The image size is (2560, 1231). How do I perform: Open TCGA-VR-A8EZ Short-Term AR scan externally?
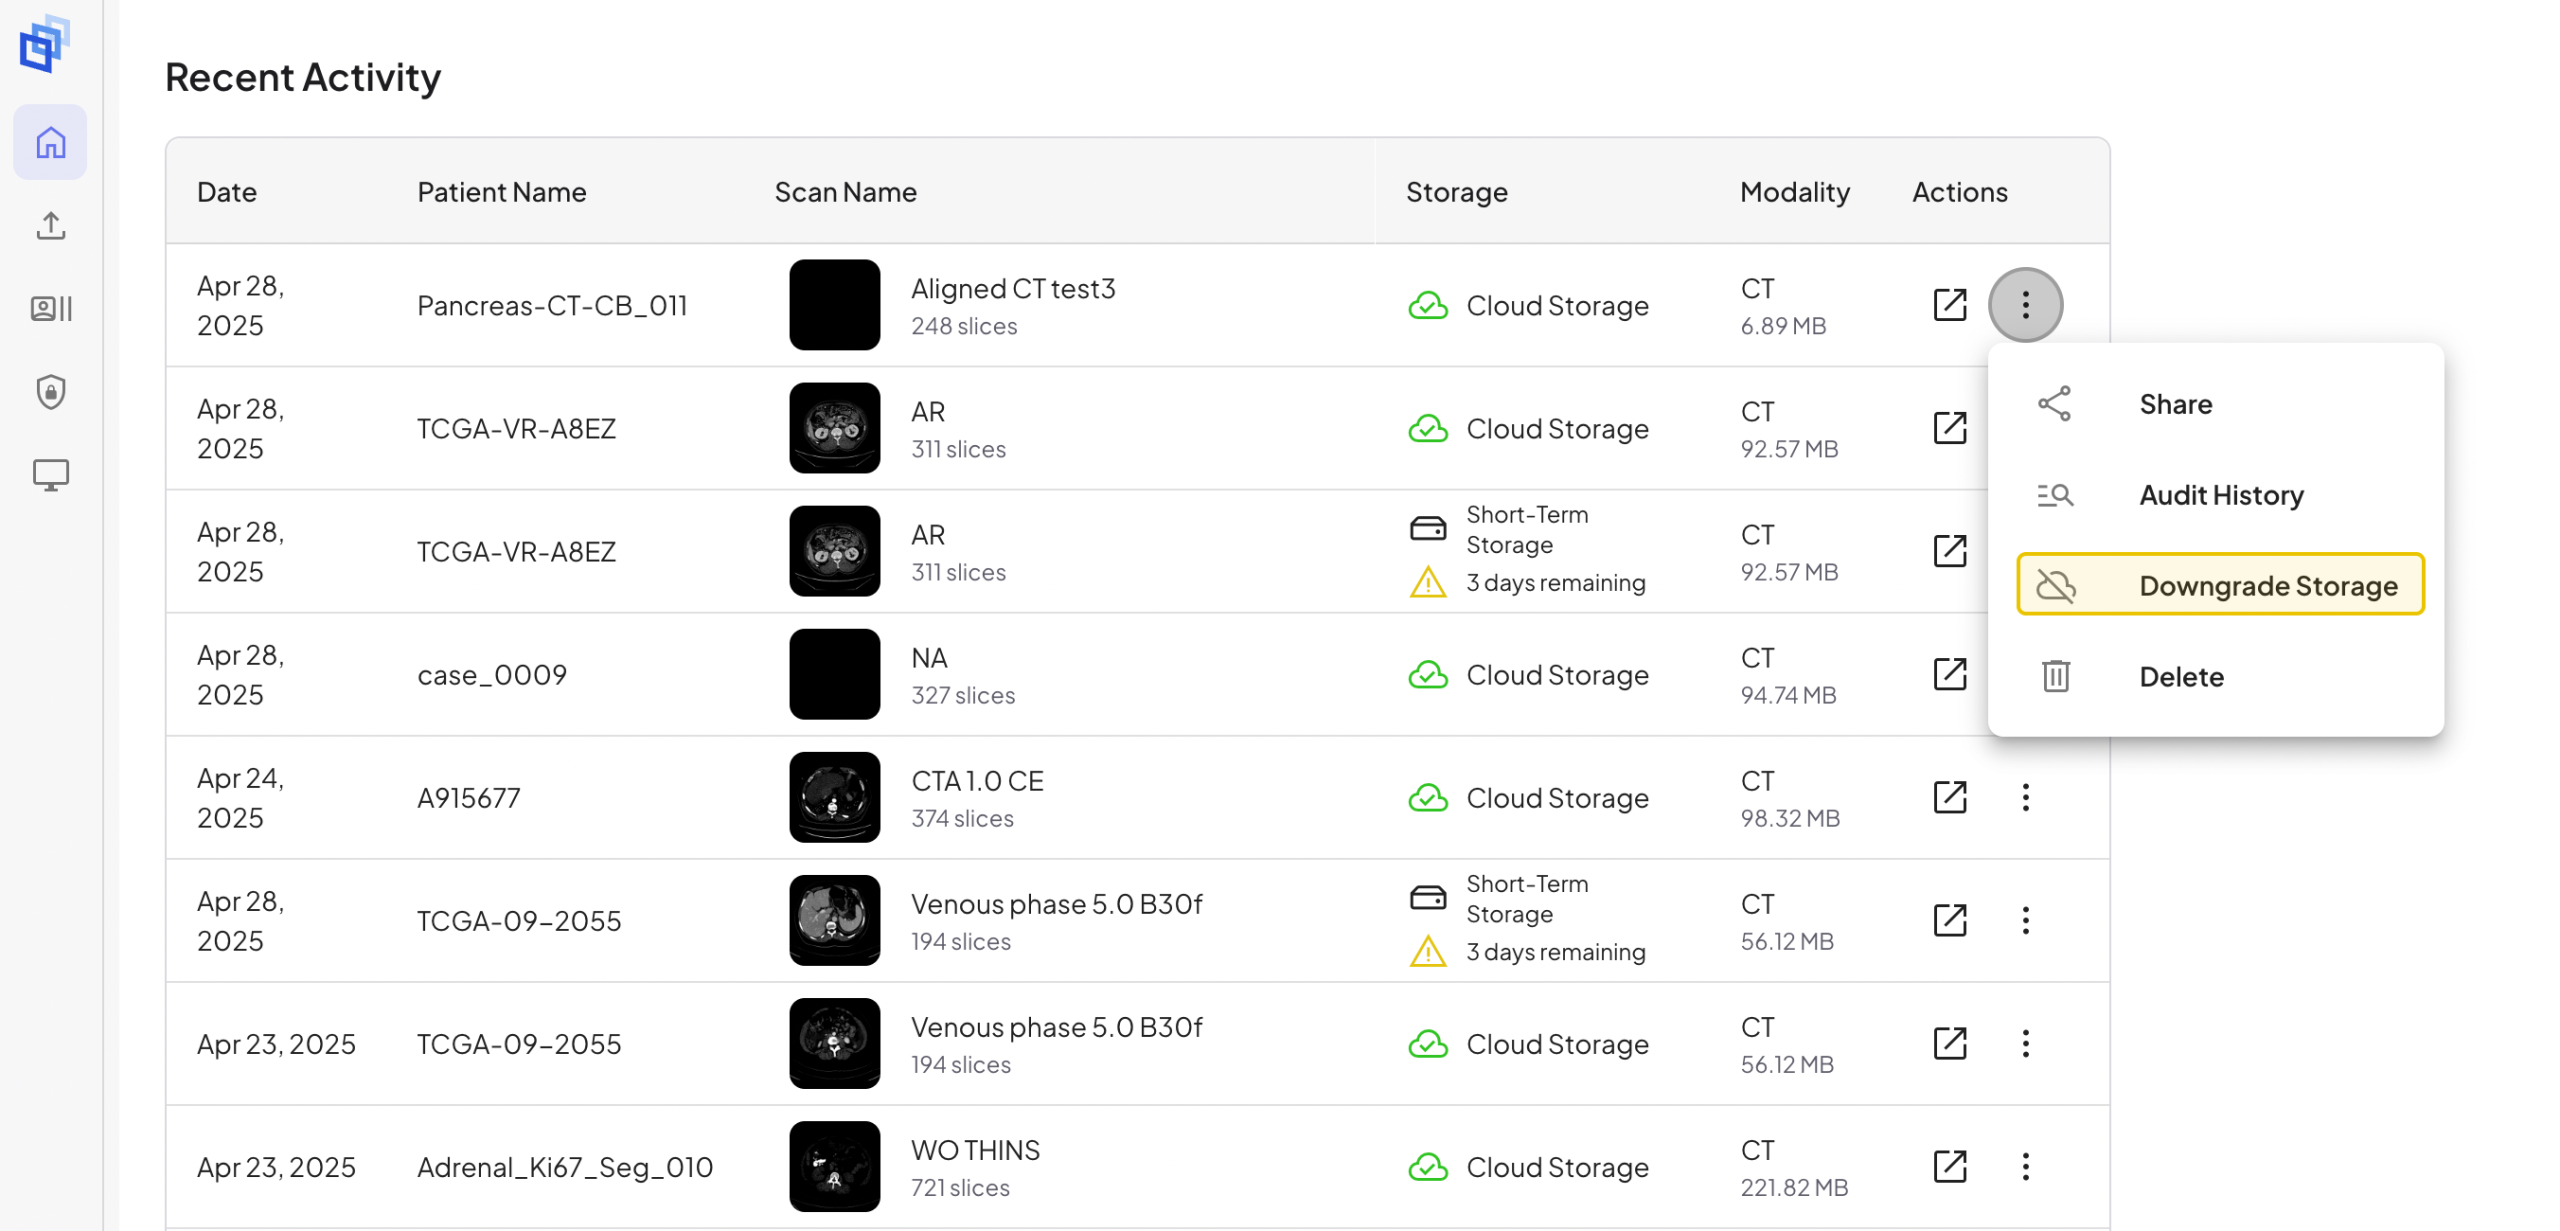1949,551
